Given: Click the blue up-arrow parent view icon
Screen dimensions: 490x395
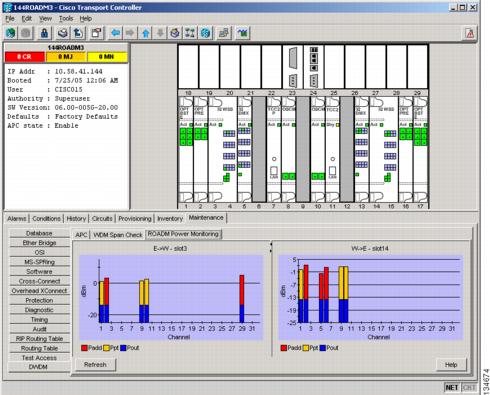Looking at the screenshot, I should pos(146,33).
